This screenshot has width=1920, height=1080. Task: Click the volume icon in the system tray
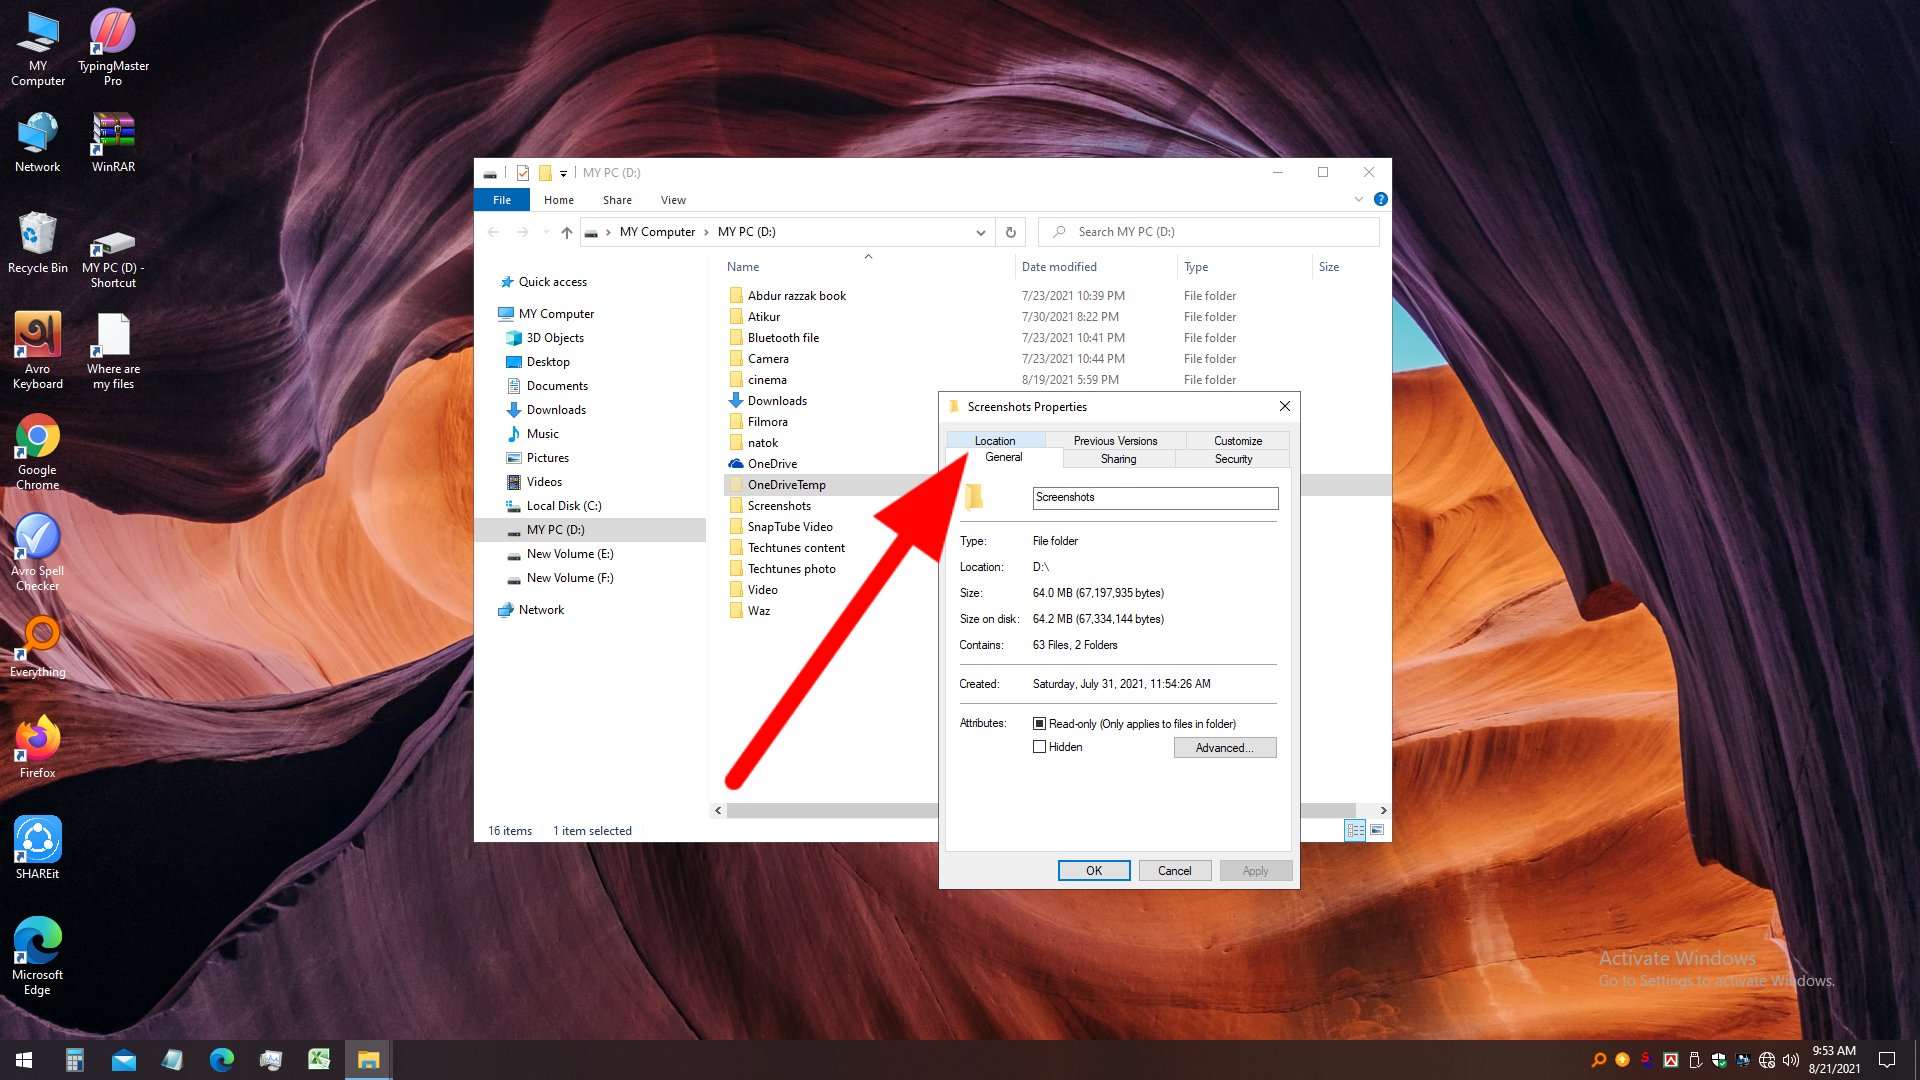pyautogui.click(x=1790, y=1059)
